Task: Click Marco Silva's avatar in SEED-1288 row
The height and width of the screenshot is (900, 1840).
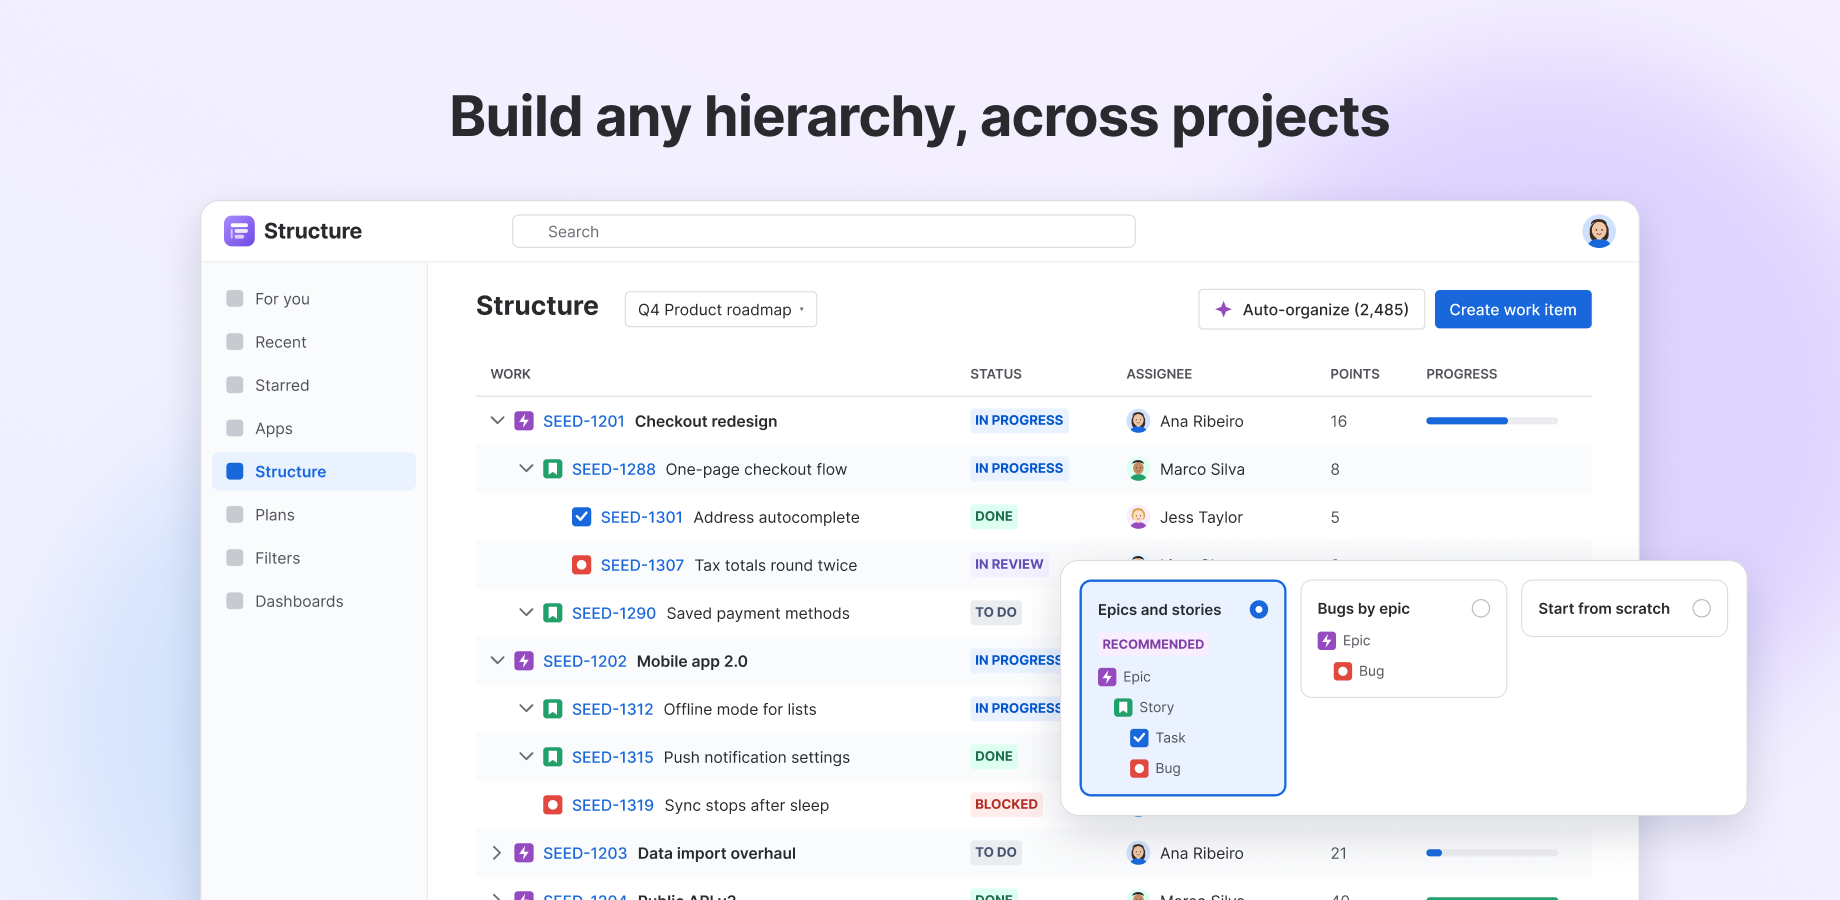Action: tap(1138, 469)
